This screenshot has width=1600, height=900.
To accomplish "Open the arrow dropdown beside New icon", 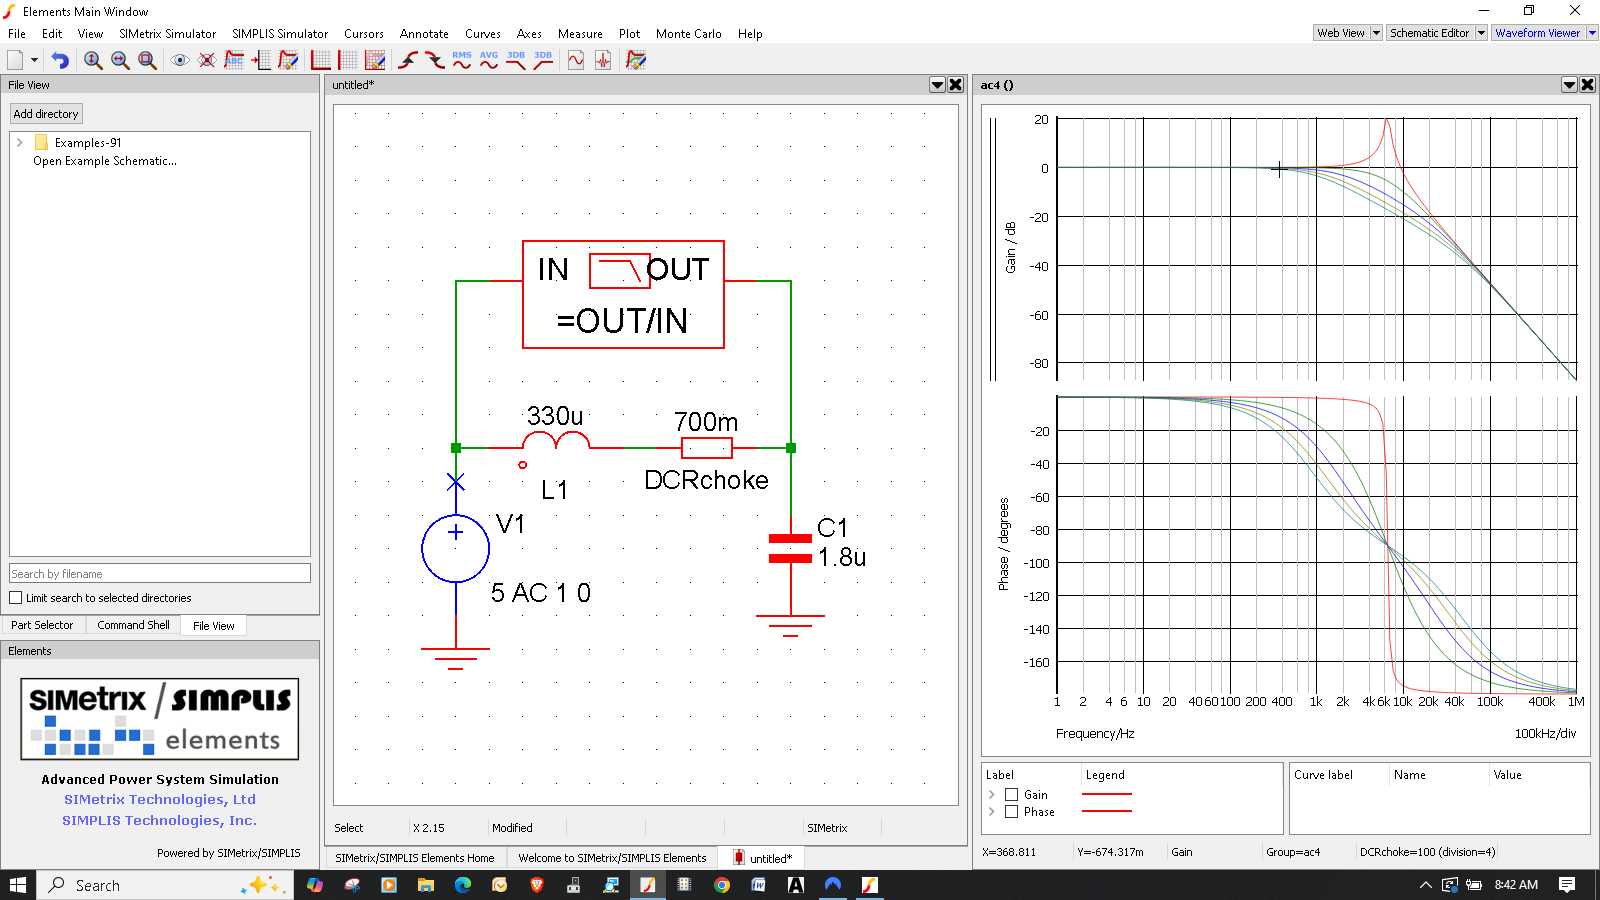I will coord(34,60).
